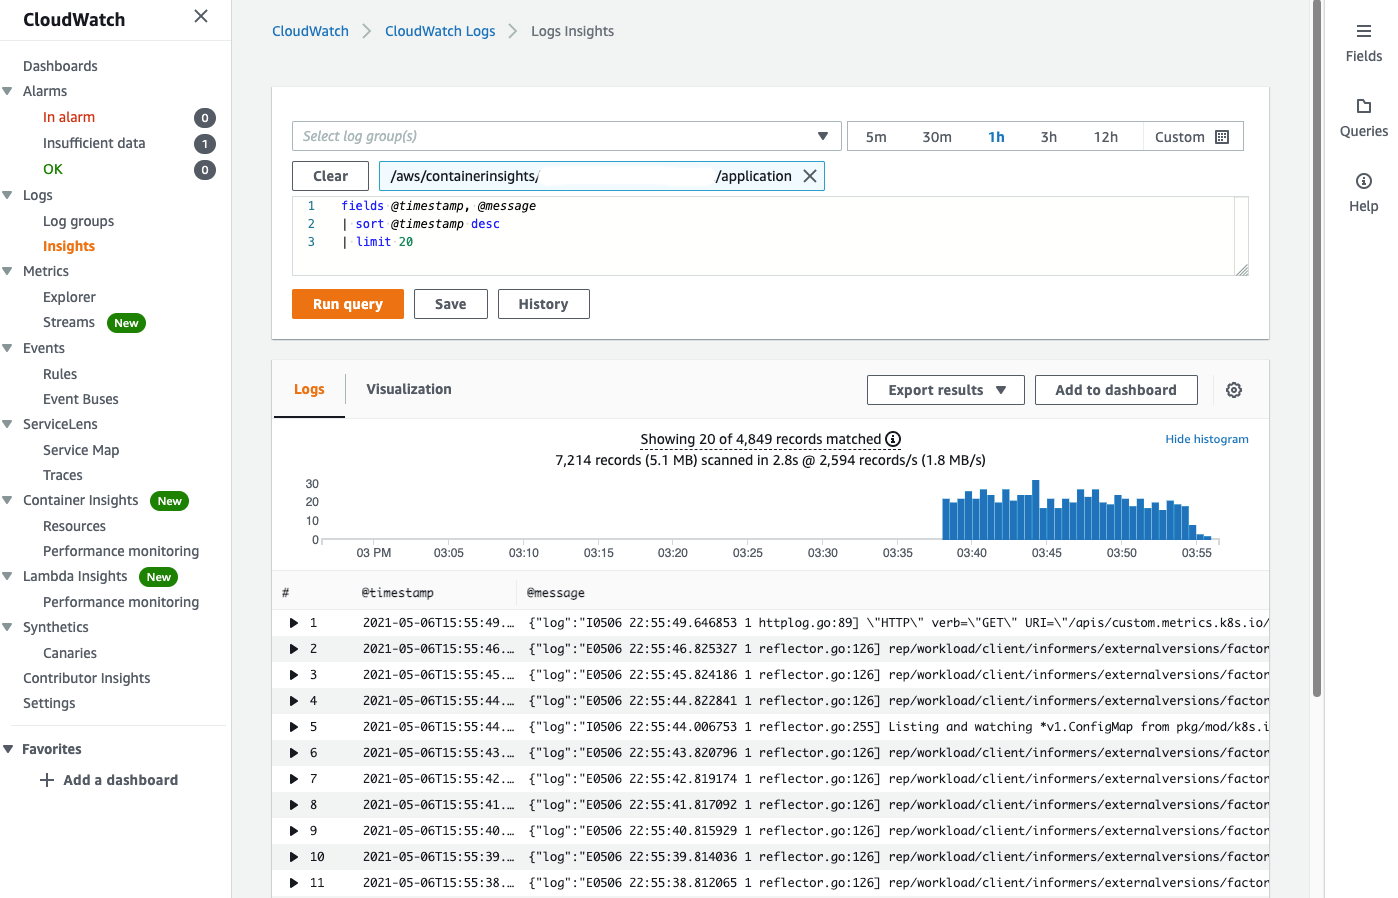Open Event Buses
This screenshot has width=1398, height=898.
tap(80, 399)
